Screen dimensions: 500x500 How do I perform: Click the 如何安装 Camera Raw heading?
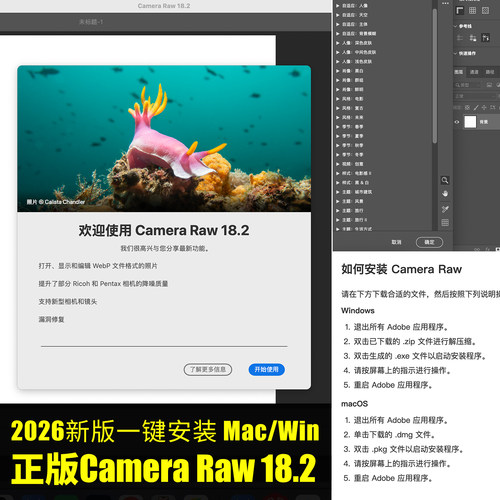[402, 269]
